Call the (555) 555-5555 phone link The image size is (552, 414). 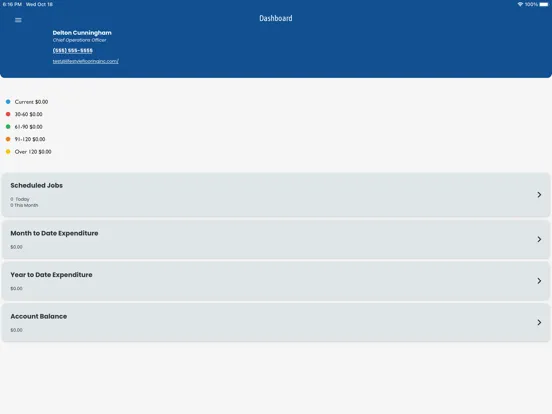(x=73, y=50)
